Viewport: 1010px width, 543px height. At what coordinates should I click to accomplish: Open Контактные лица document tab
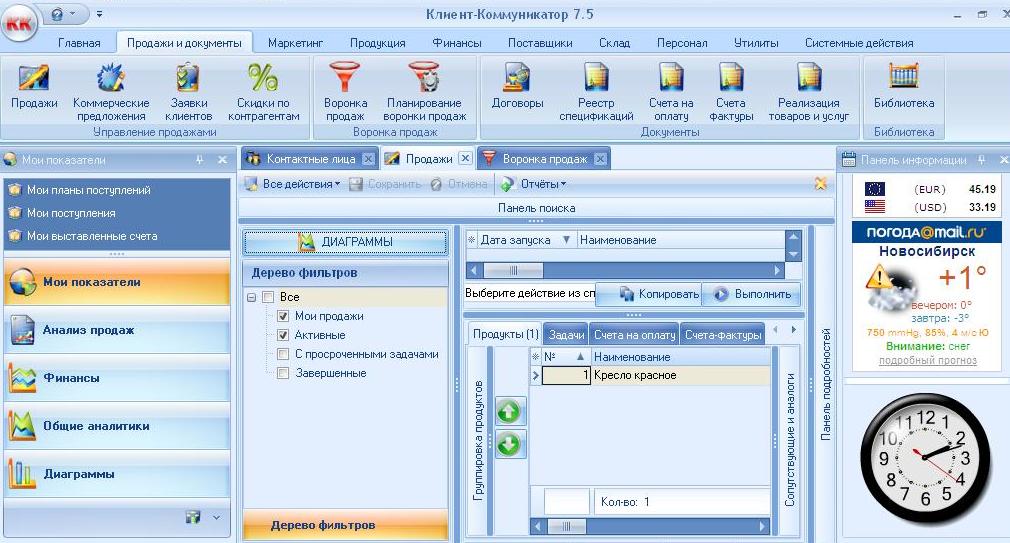pyautogui.click(x=310, y=158)
